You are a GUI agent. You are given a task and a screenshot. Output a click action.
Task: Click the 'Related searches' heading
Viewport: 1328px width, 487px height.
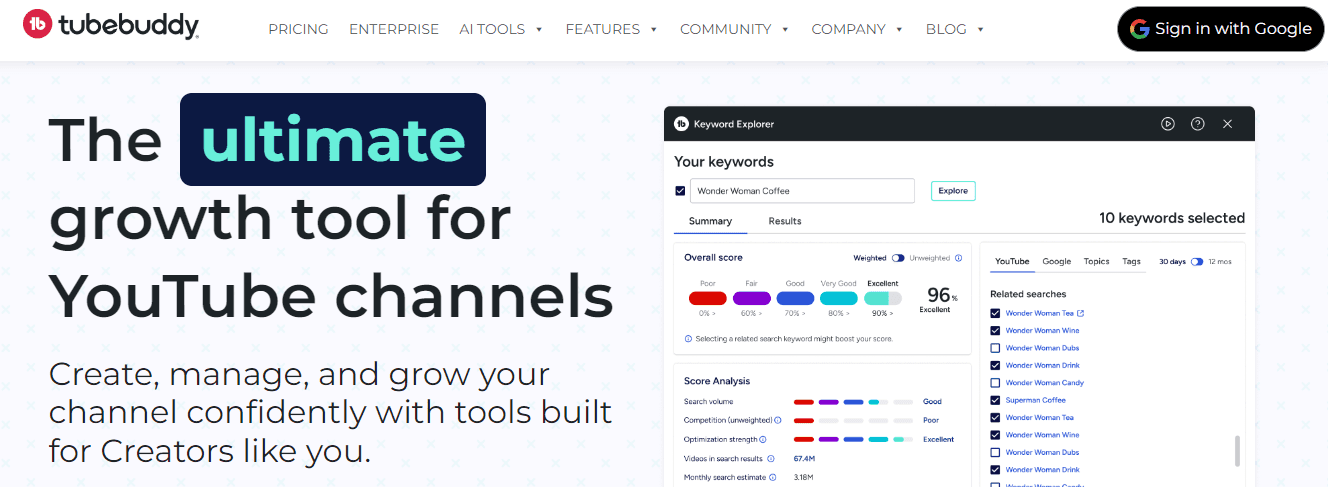[x=1028, y=294]
